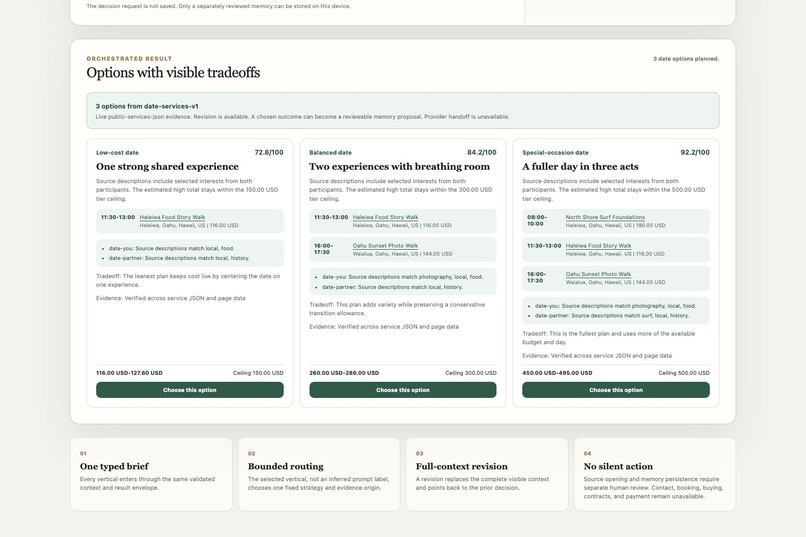The image size is (806, 537).
Task: Click 'Balanced date' tier label
Action: point(331,153)
